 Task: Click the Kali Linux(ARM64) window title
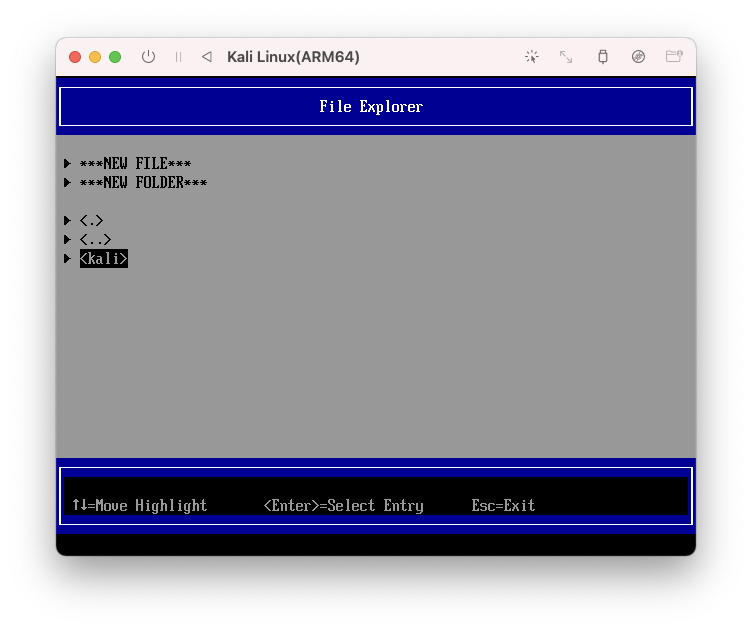[293, 57]
